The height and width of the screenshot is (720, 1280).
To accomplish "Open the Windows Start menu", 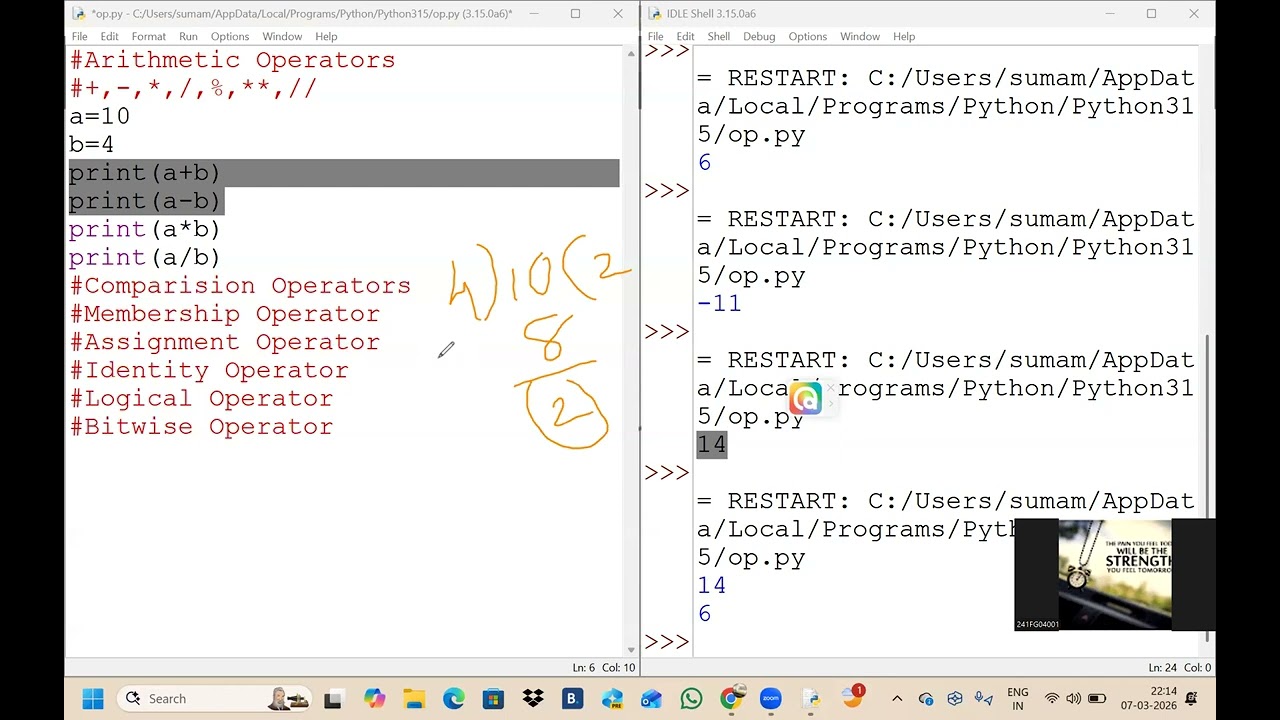I will [x=93, y=698].
